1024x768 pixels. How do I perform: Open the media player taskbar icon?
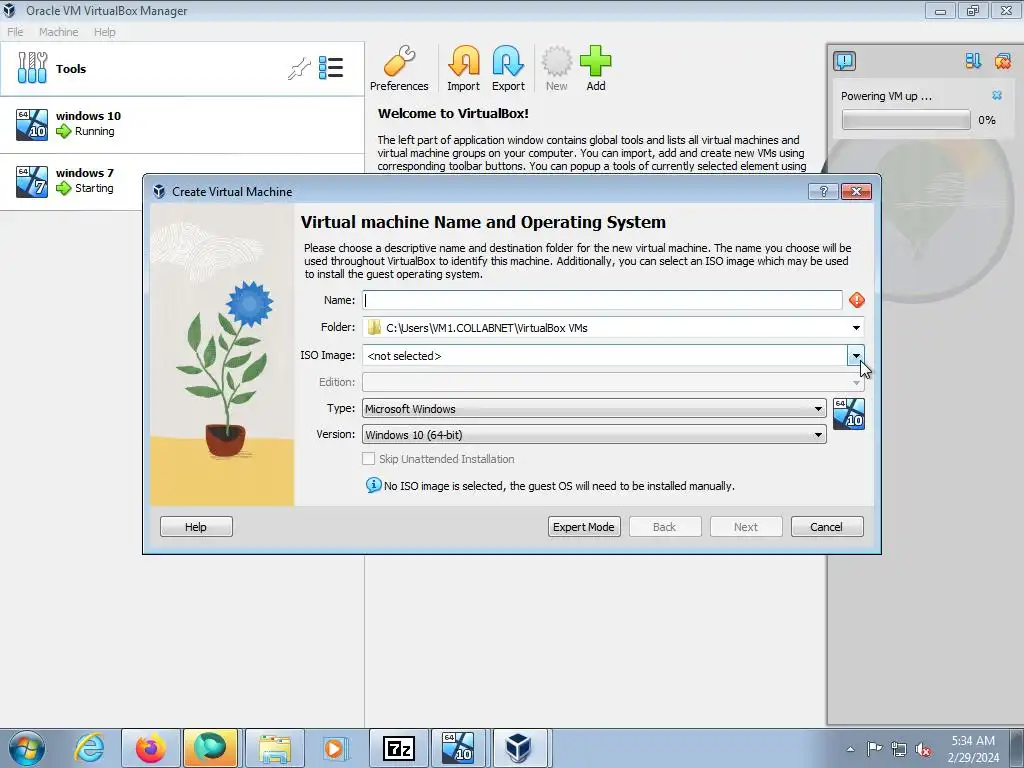(x=336, y=748)
